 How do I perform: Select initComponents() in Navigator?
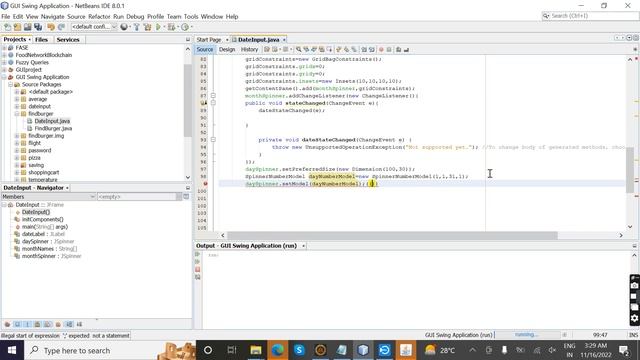(42, 220)
